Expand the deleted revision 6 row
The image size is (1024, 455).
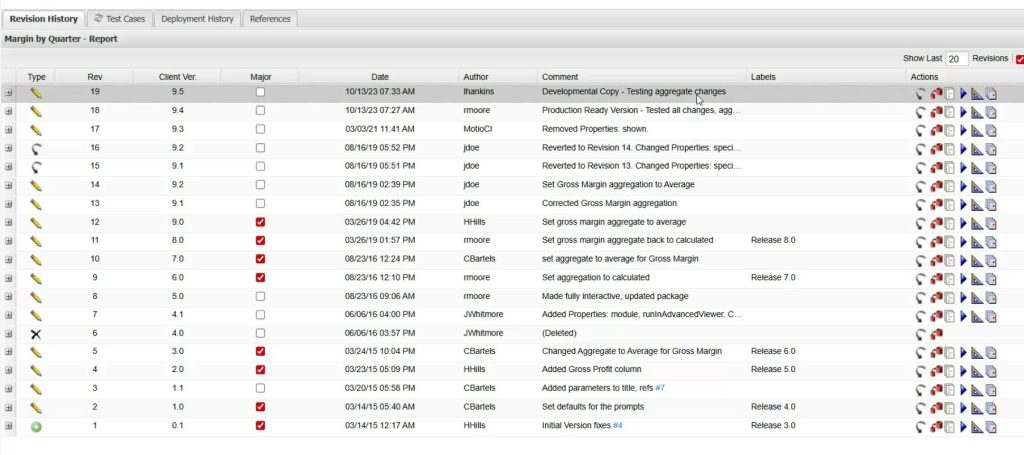(x=8, y=334)
